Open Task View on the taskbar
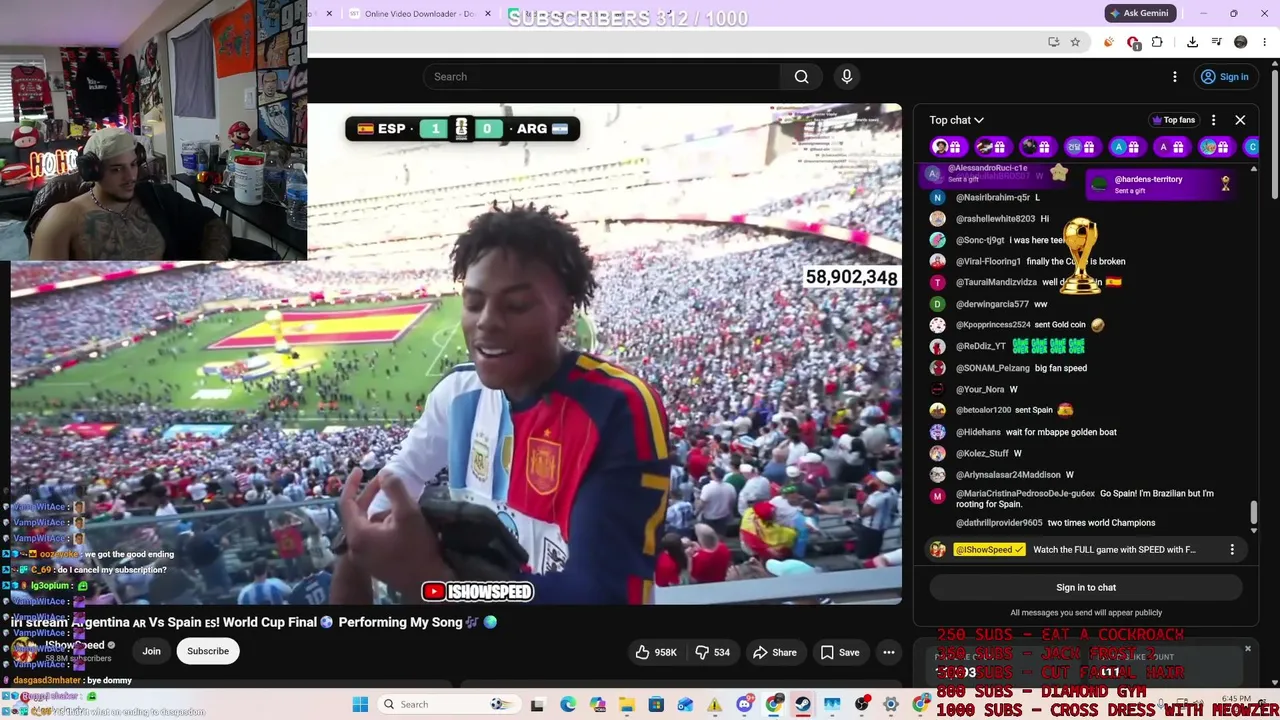The height and width of the screenshot is (720, 1280). 537,705
